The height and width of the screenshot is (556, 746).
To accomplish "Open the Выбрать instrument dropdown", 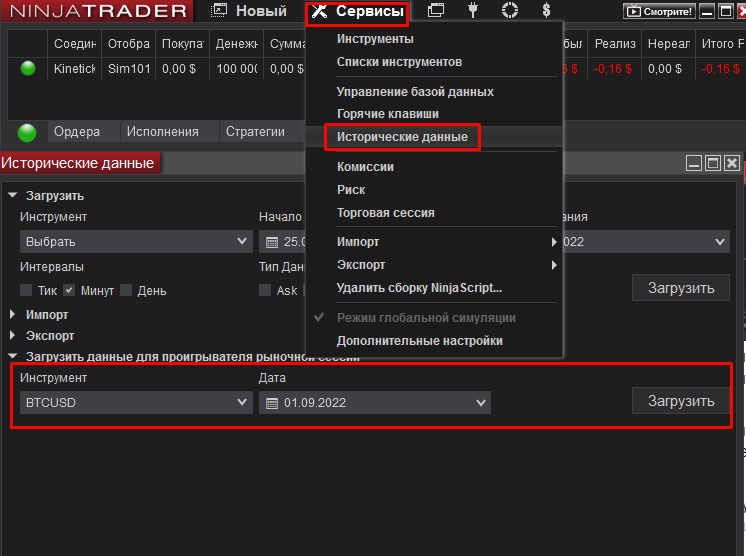I will [136, 242].
